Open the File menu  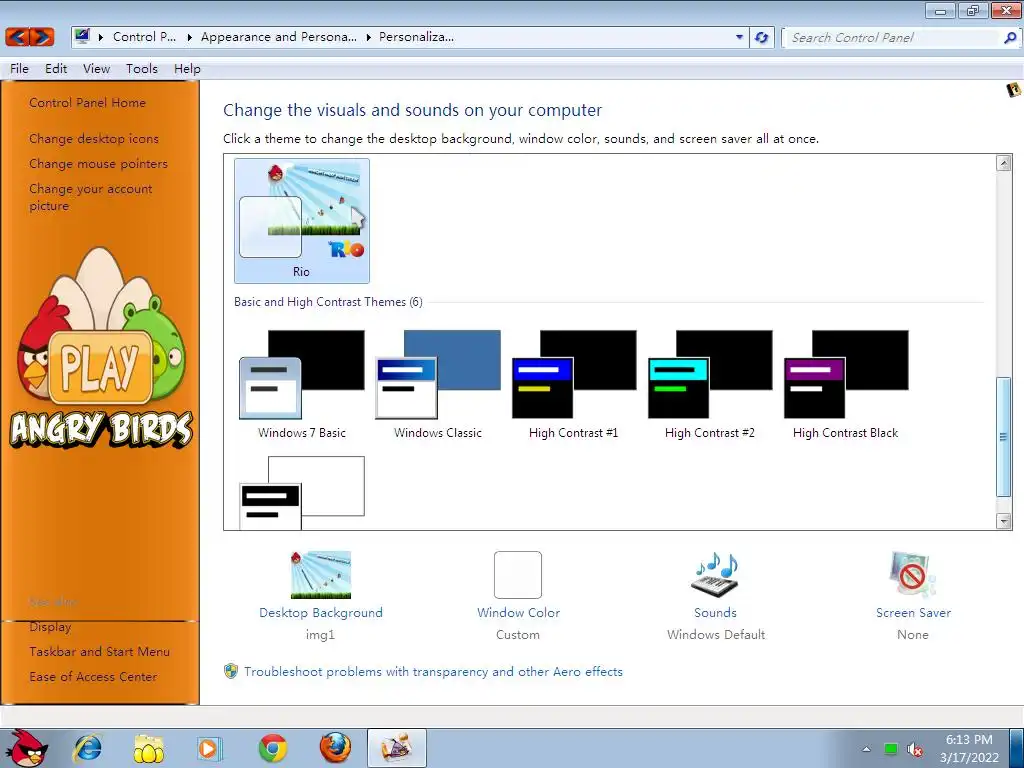pyautogui.click(x=19, y=69)
